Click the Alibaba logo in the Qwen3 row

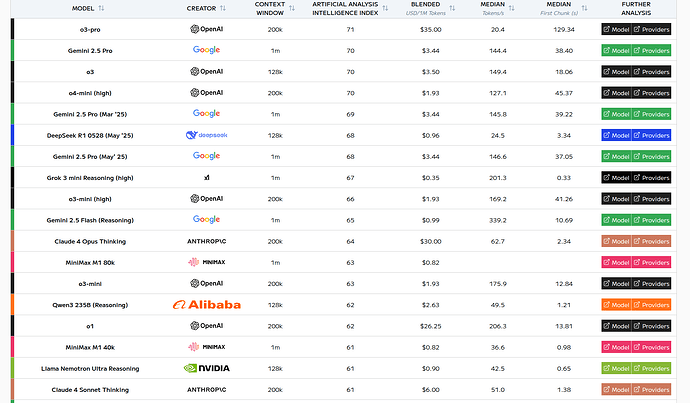[206, 304]
